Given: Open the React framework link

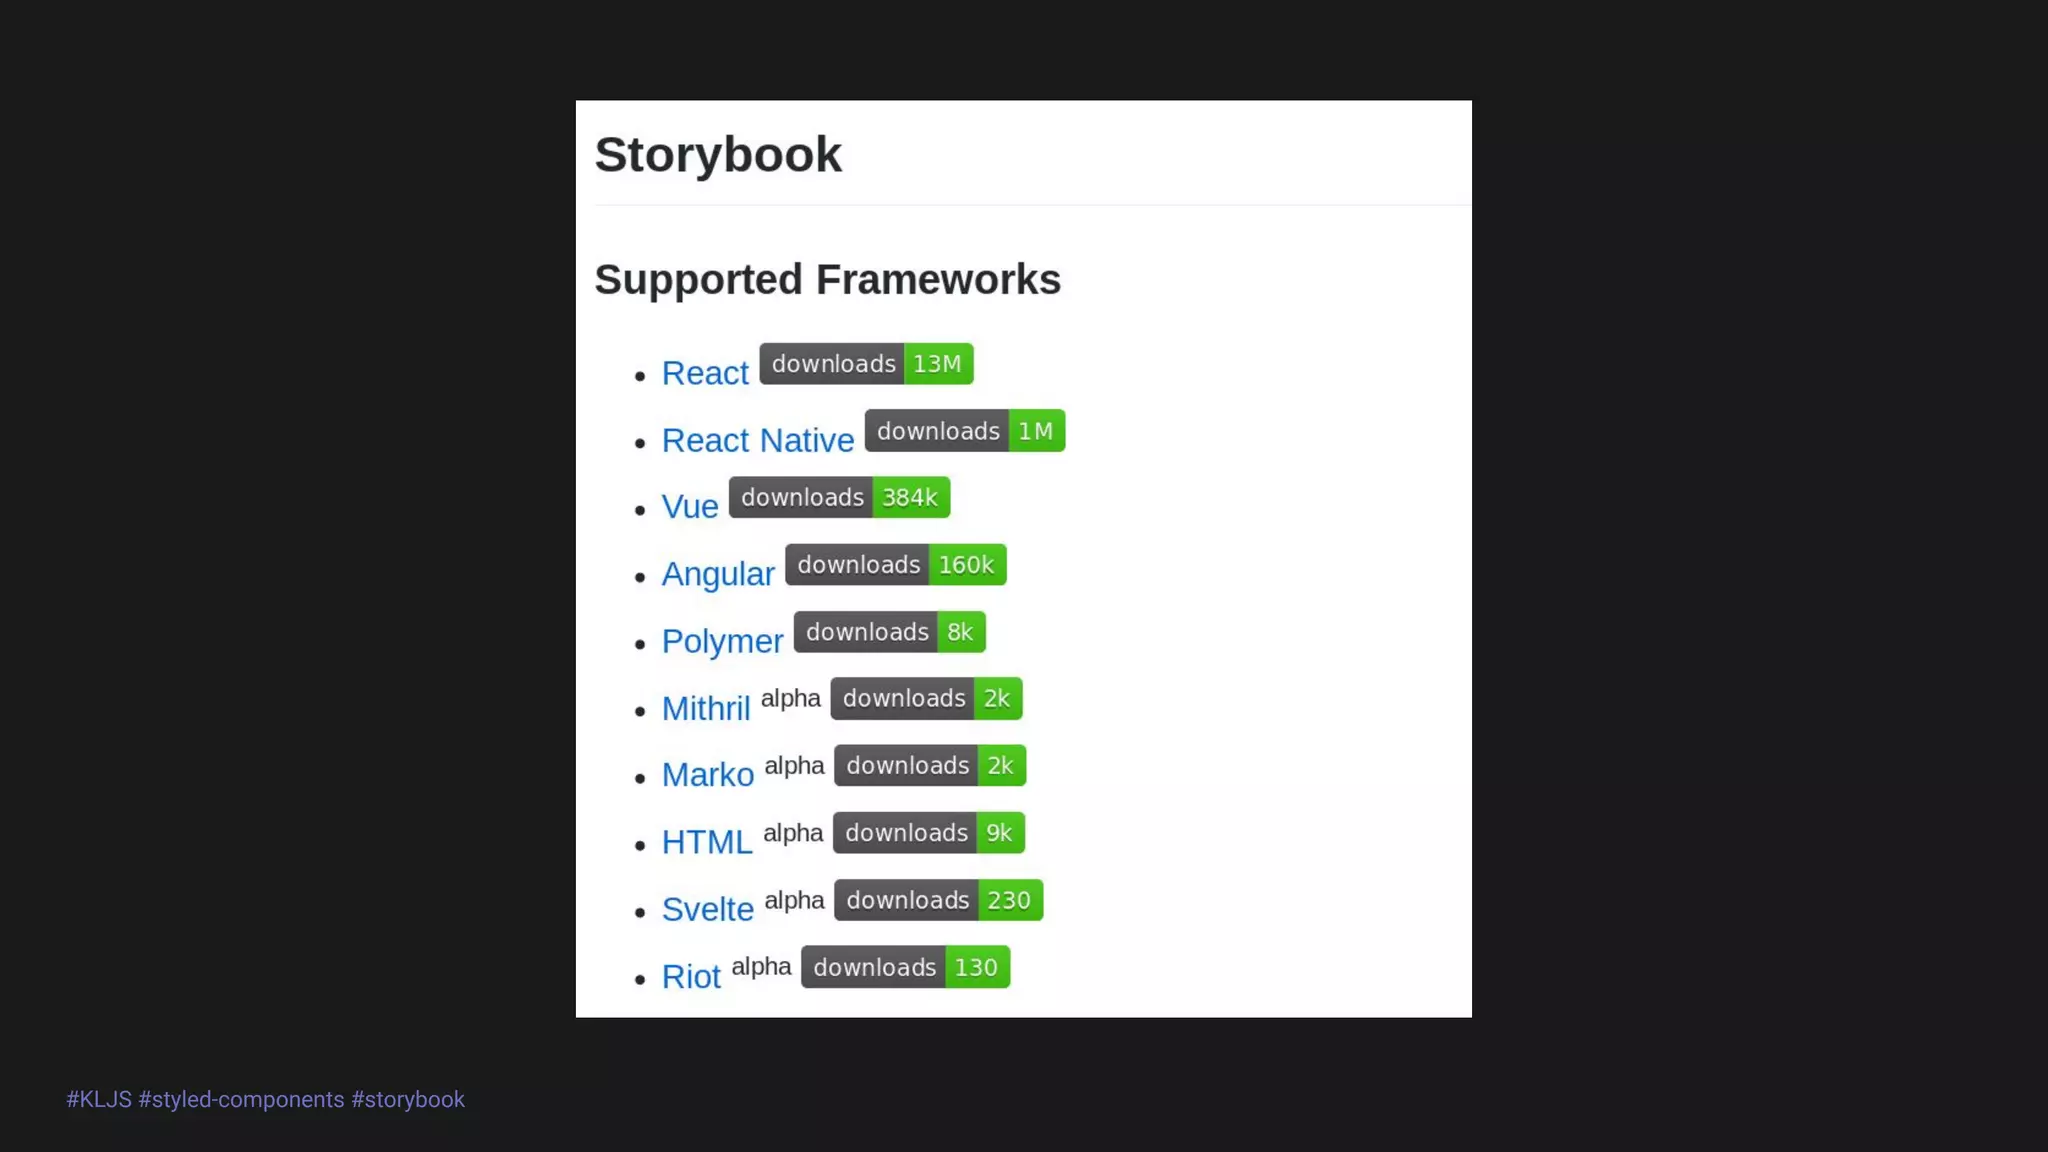Looking at the screenshot, I should [x=705, y=373].
